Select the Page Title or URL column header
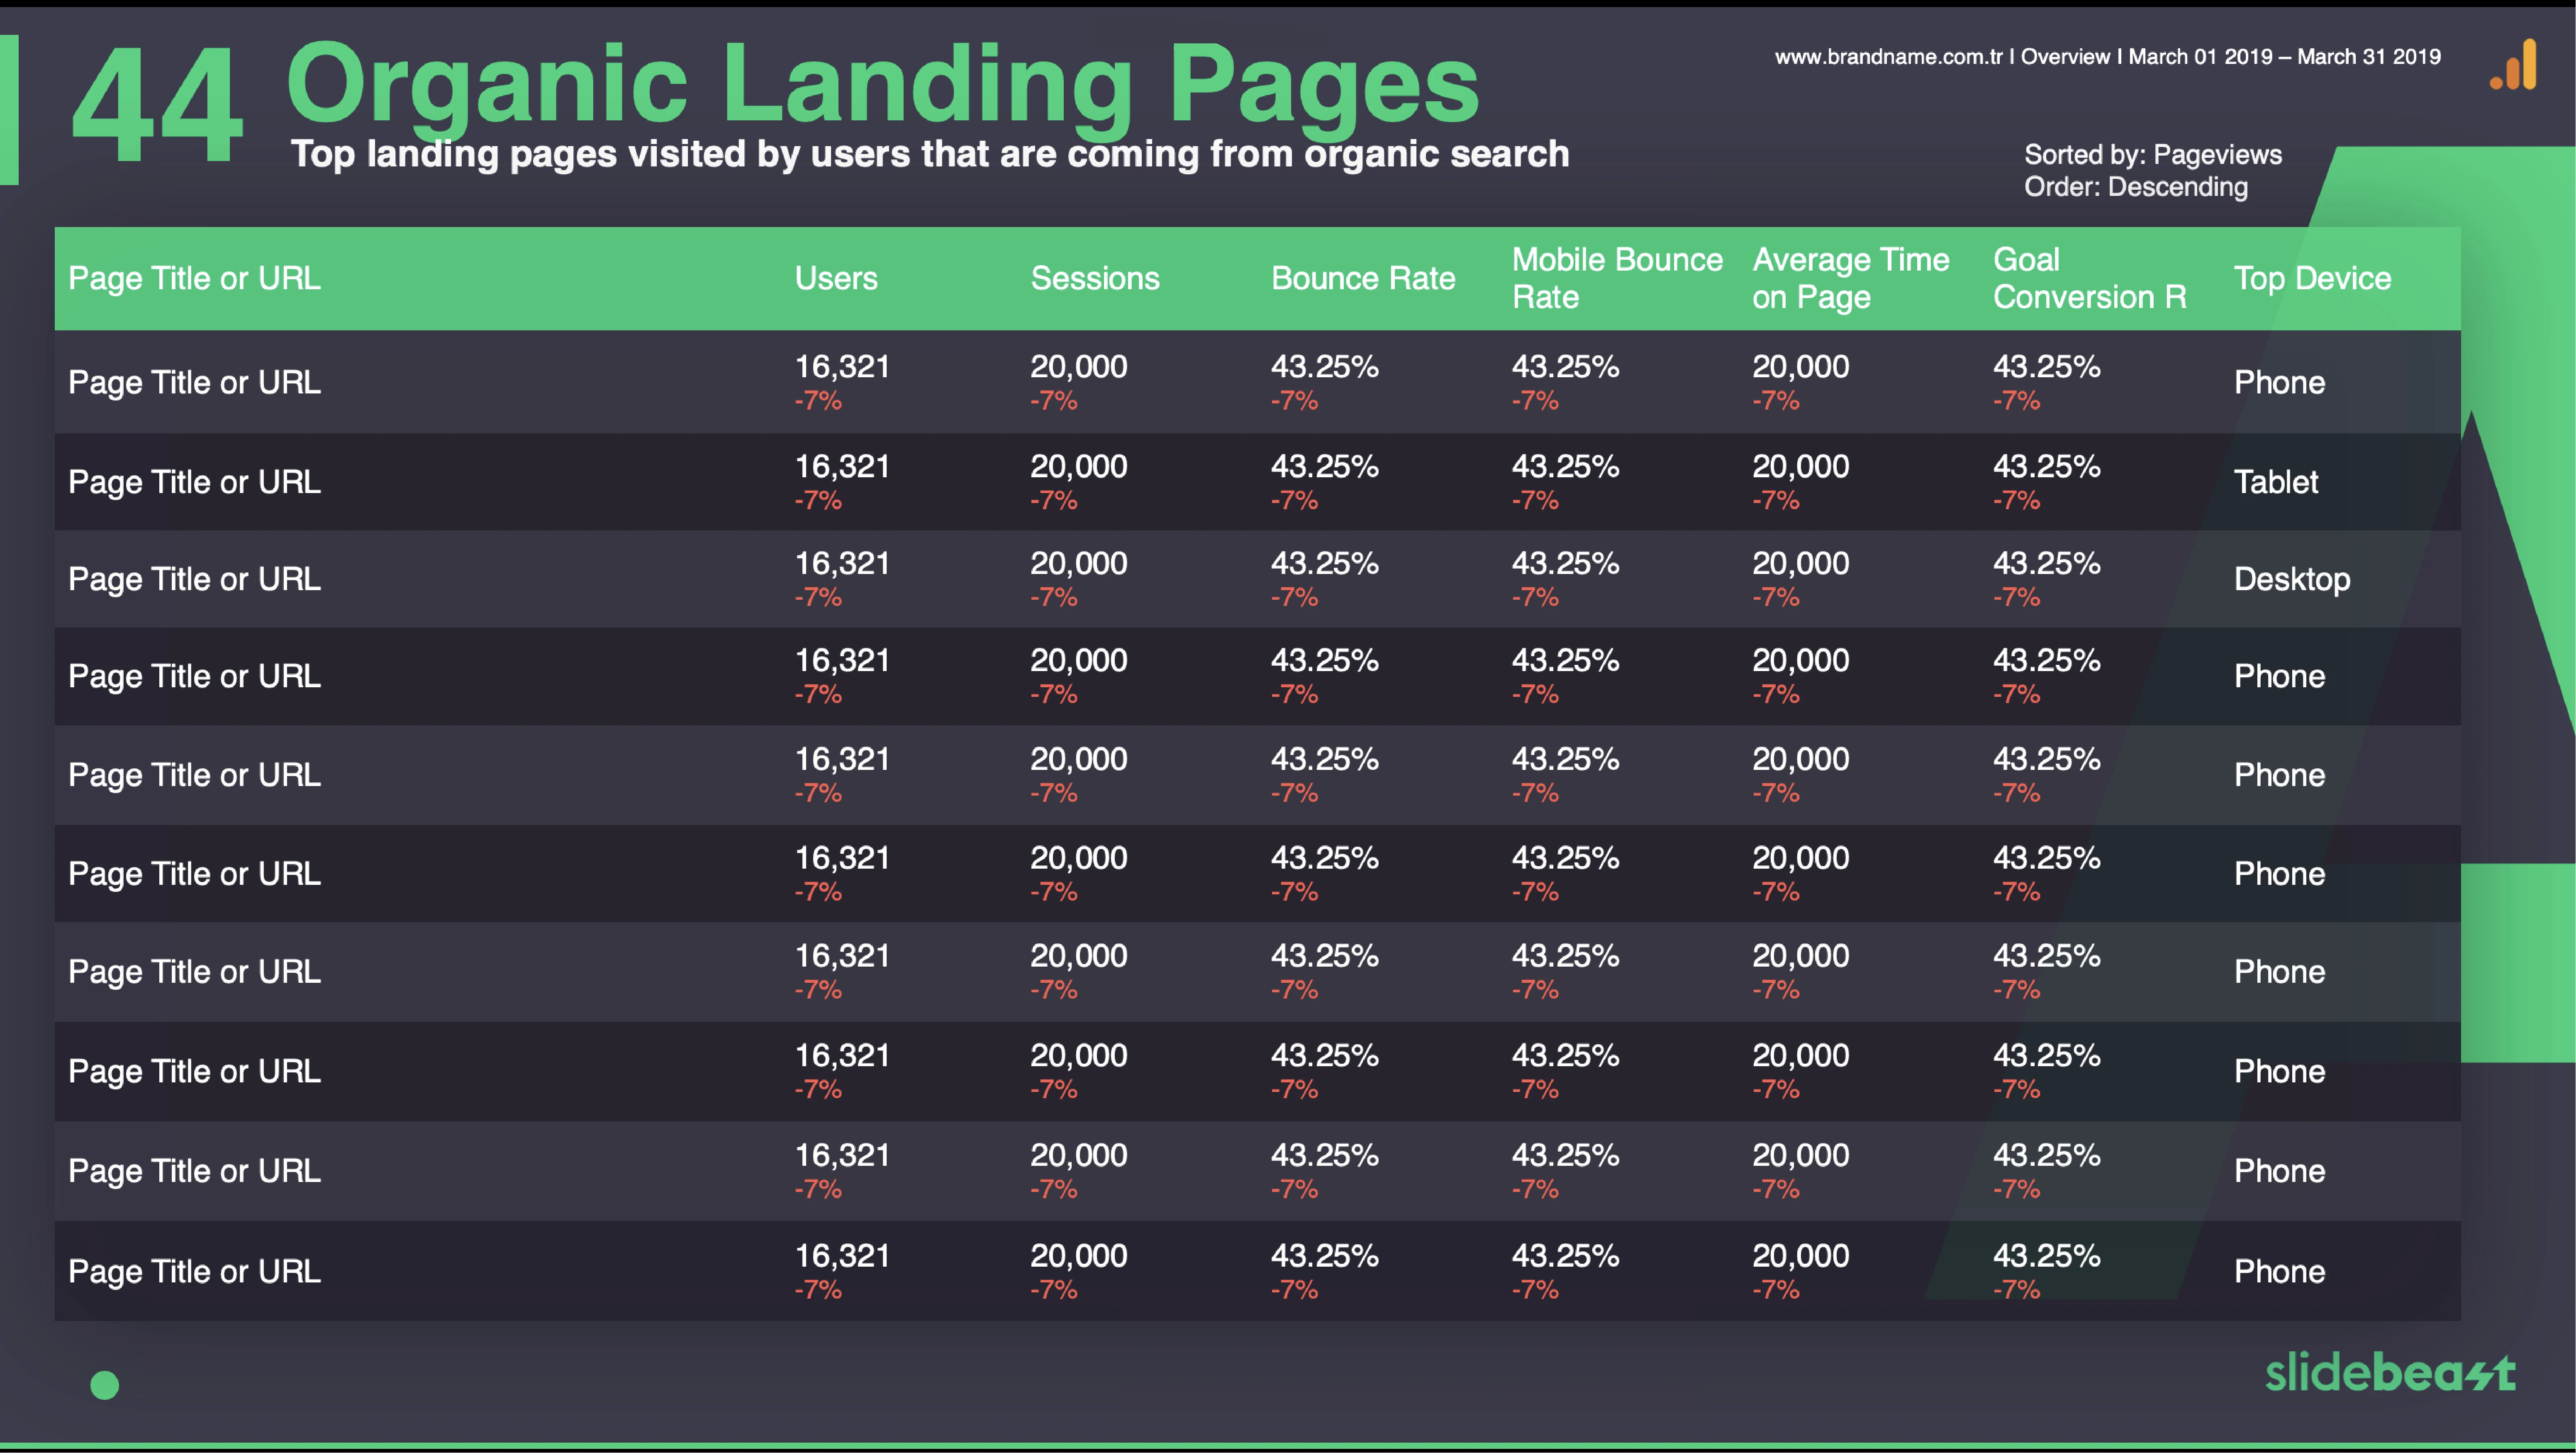The height and width of the screenshot is (1453, 2576). (x=195, y=278)
